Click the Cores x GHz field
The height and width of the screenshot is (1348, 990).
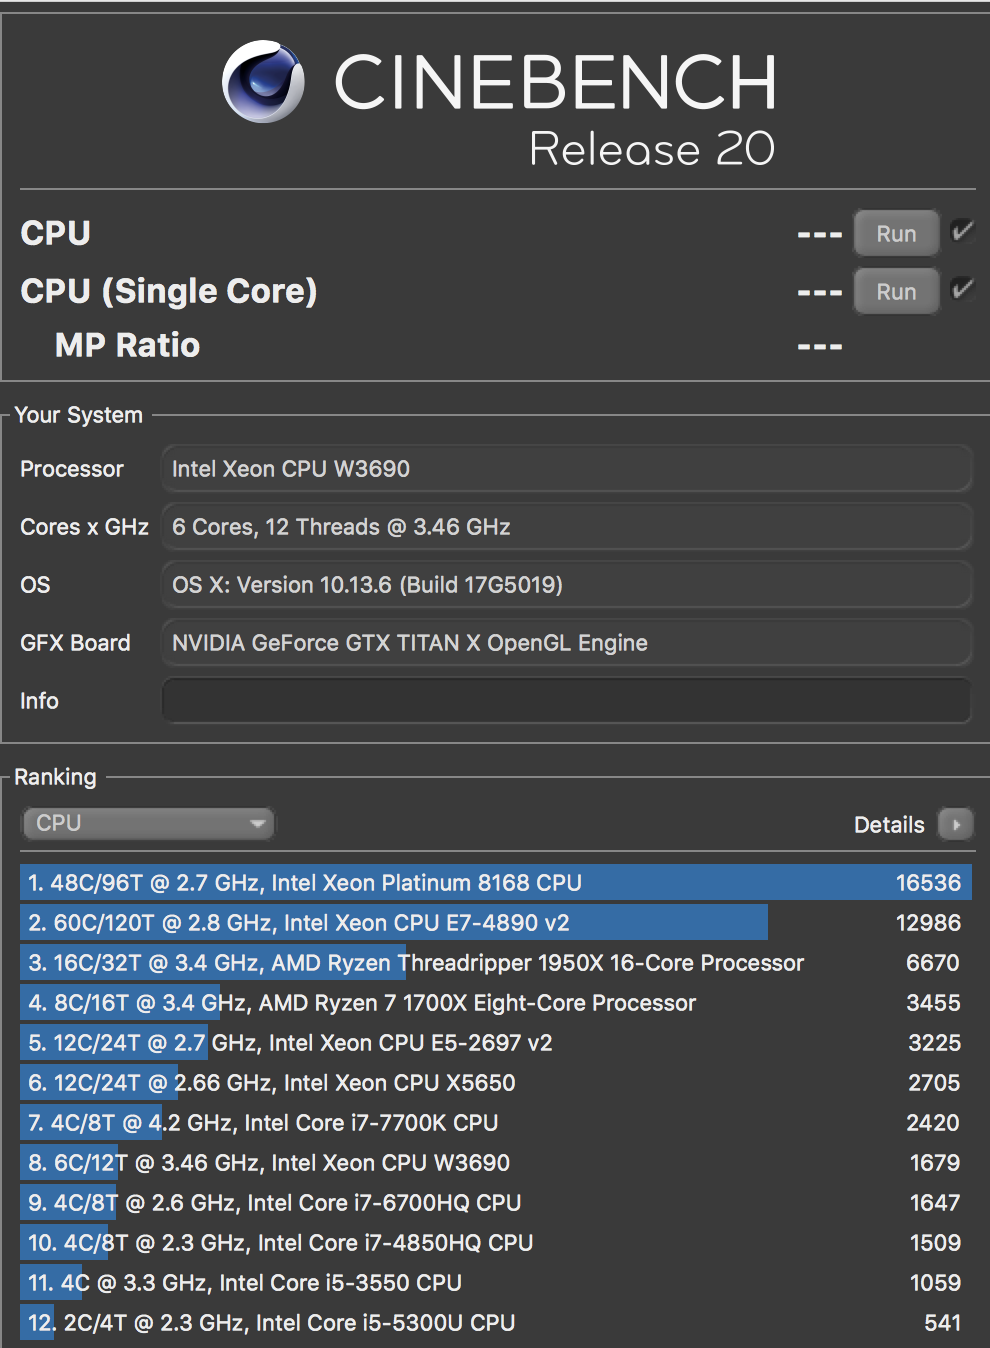click(566, 527)
